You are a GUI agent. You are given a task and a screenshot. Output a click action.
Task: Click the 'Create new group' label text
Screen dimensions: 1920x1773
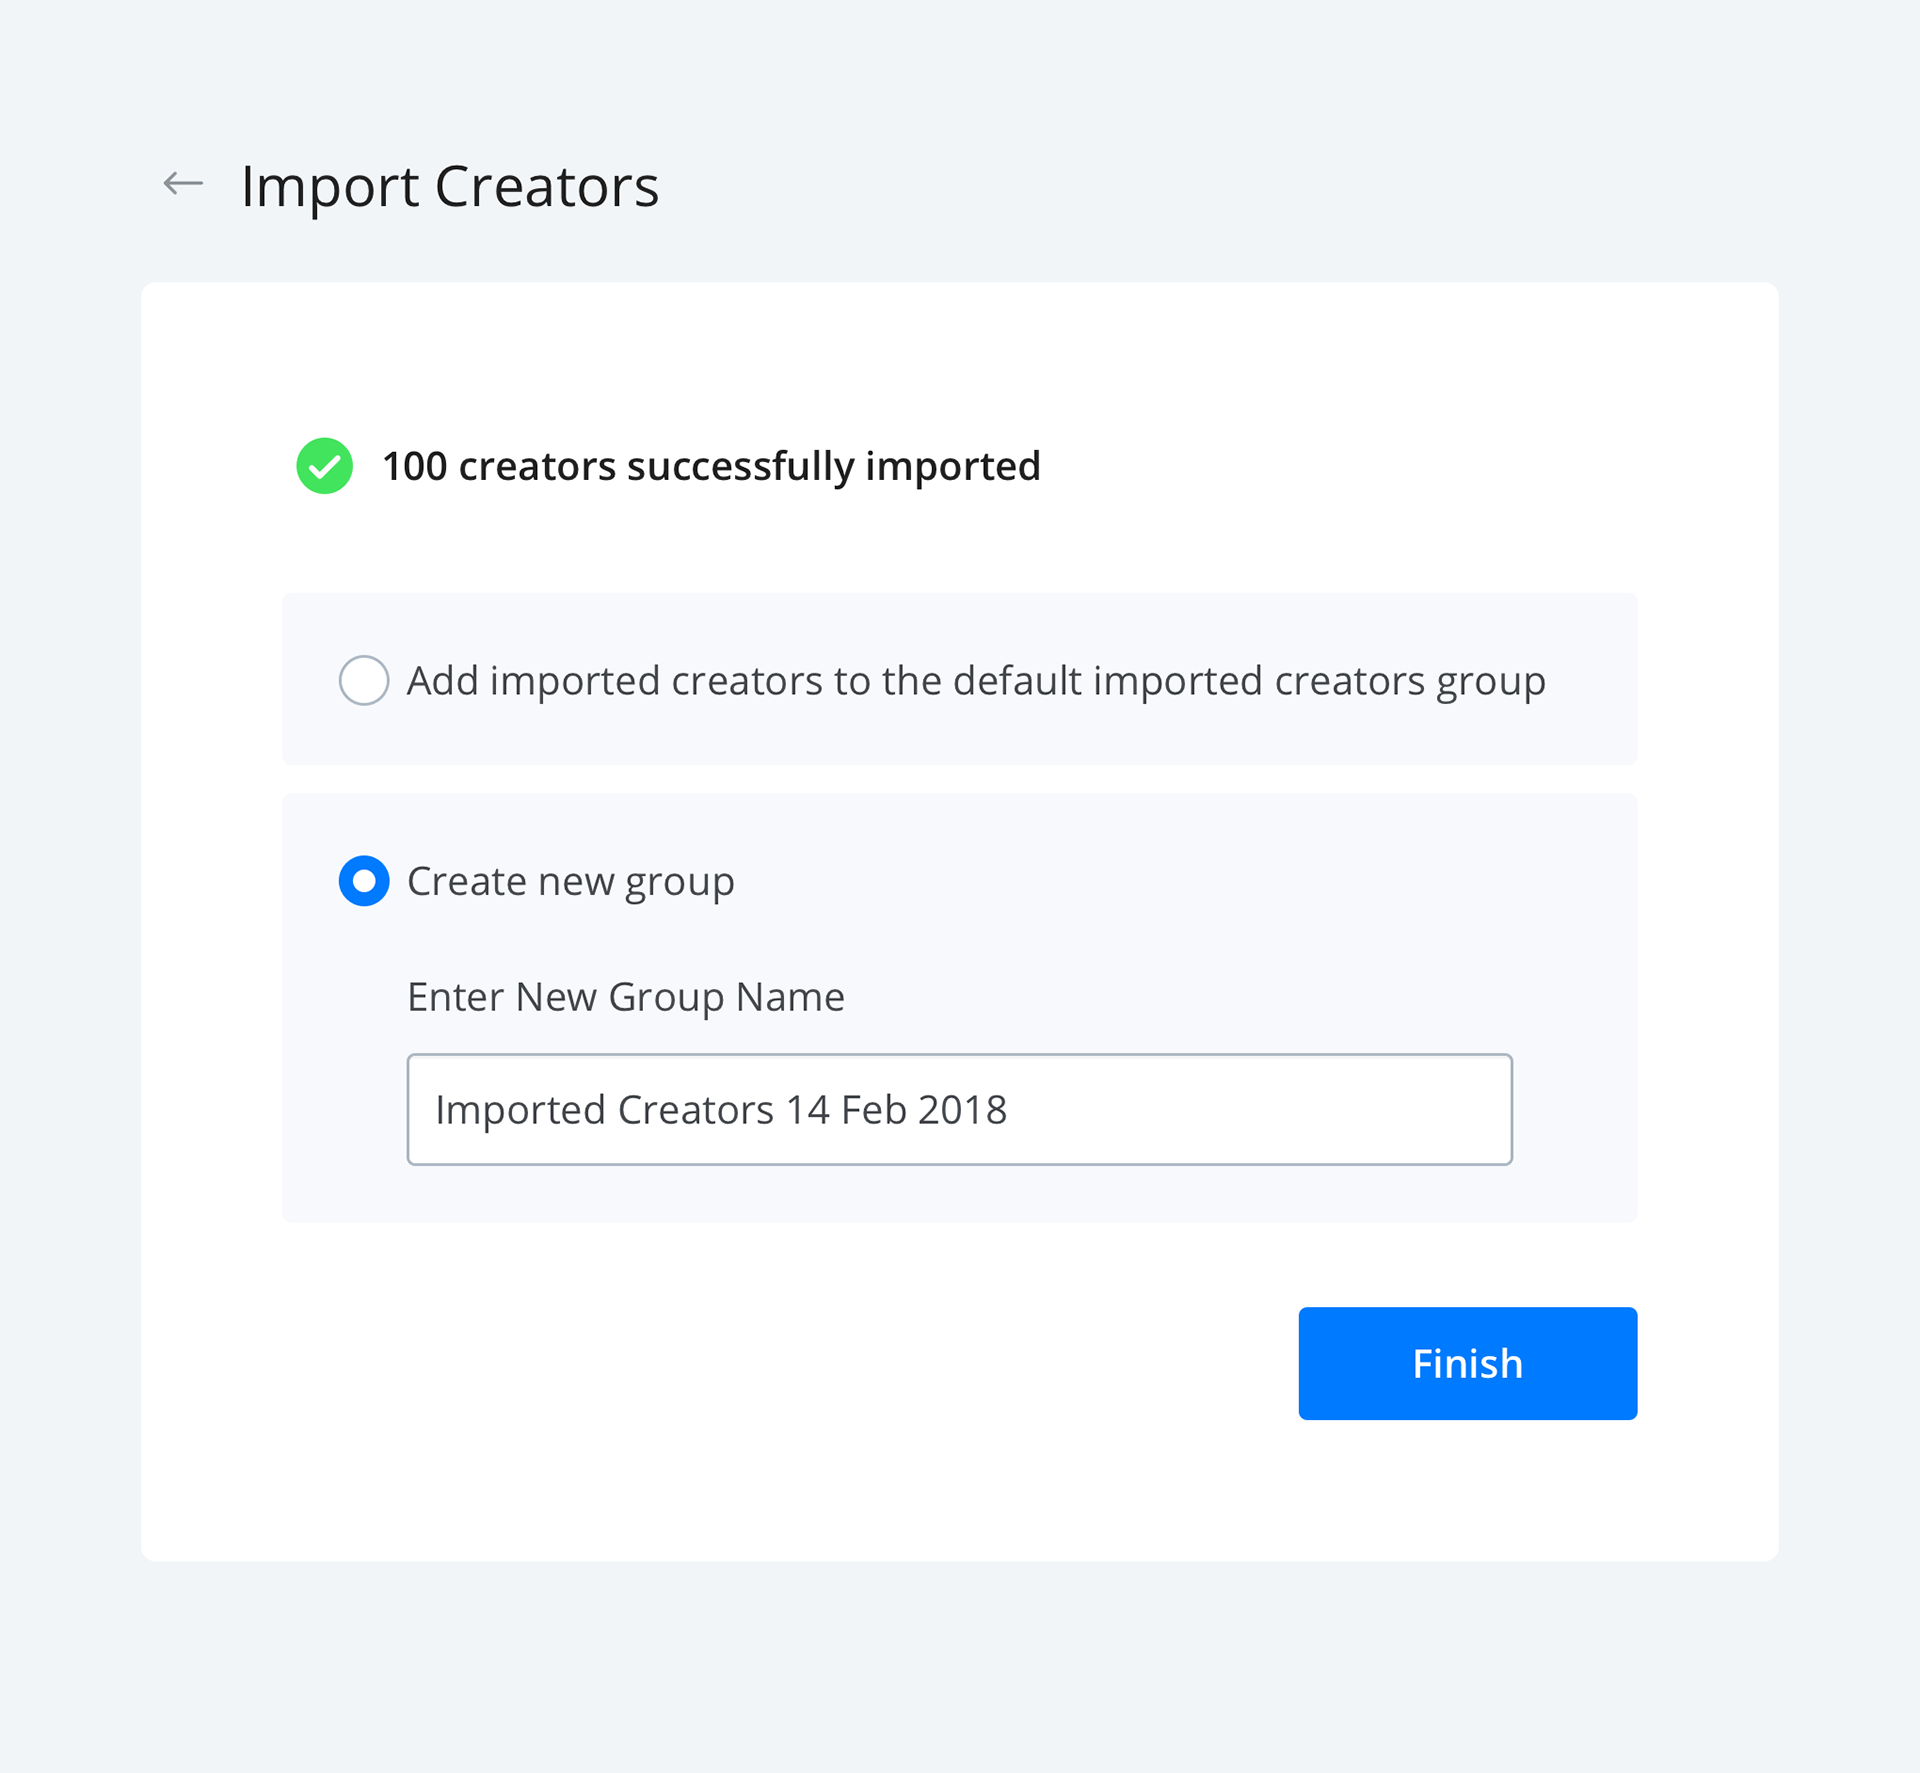(x=571, y=881)
